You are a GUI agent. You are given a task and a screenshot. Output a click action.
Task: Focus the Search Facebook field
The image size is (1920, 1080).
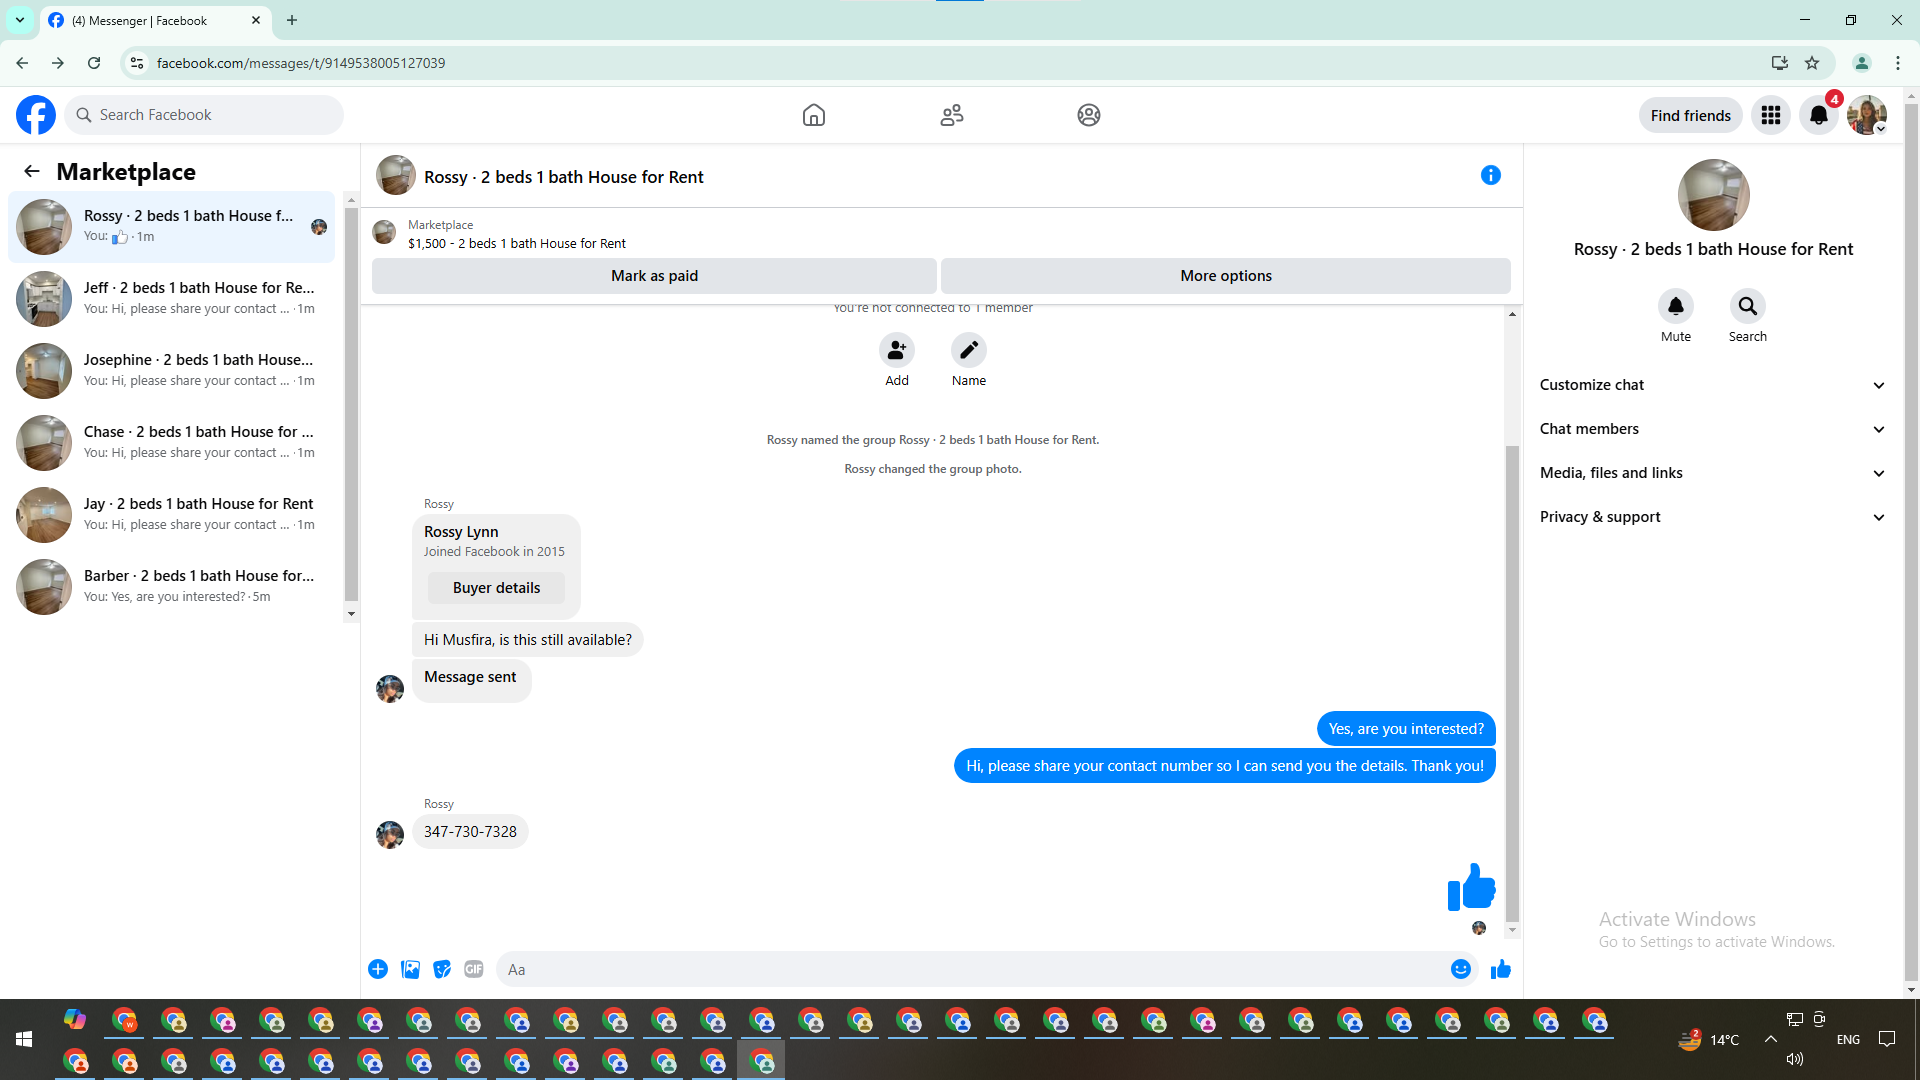[x=204, y=115]
